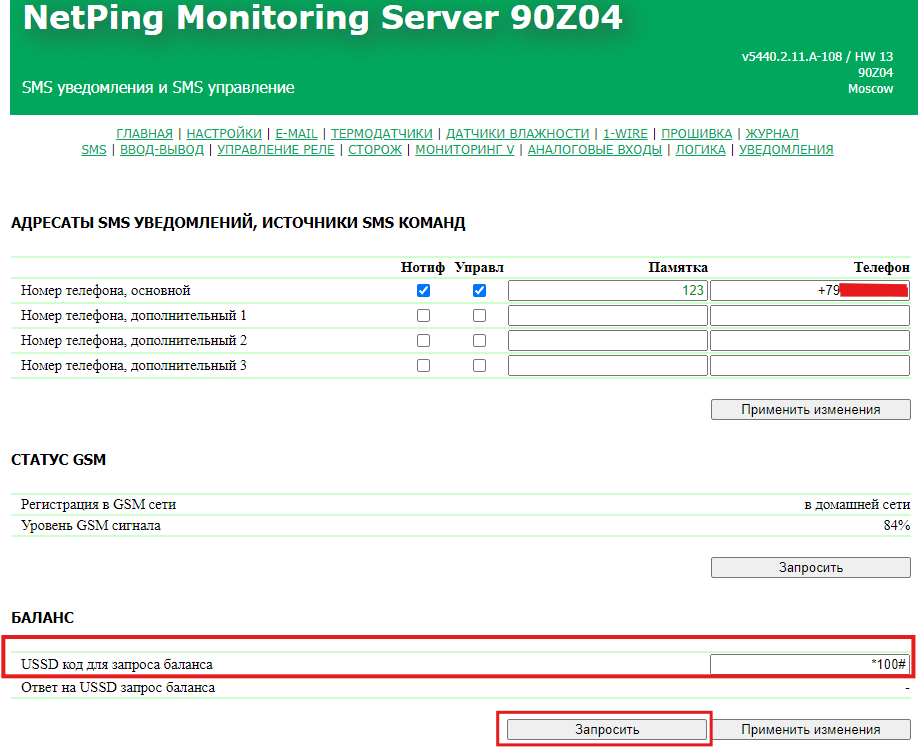Screen dimensions: 918x747
Task: Toggle Управл checkbox for основной phone number
Action: [x=479, y=290]
